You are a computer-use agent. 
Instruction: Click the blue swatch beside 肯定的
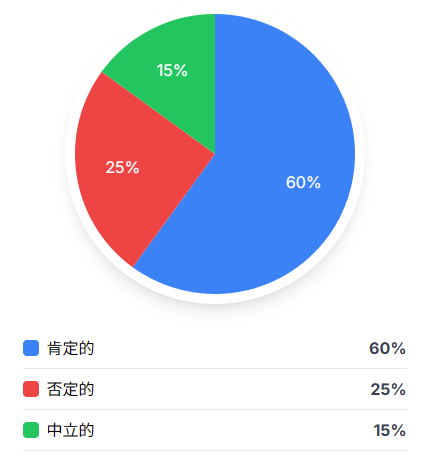click(x=31, y=348)
